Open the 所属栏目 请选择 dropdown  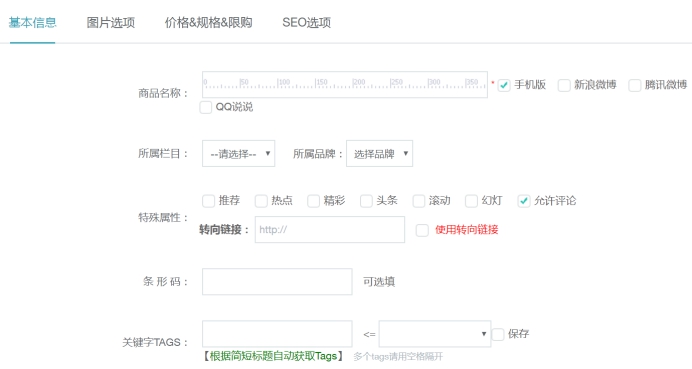[x=238, y=154]
